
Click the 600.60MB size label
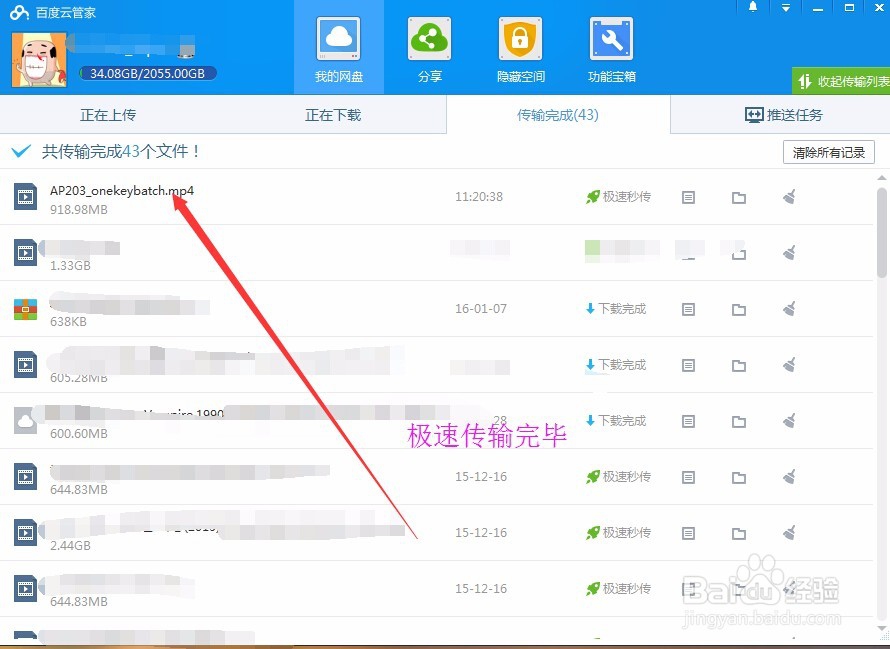pos(79,433)
